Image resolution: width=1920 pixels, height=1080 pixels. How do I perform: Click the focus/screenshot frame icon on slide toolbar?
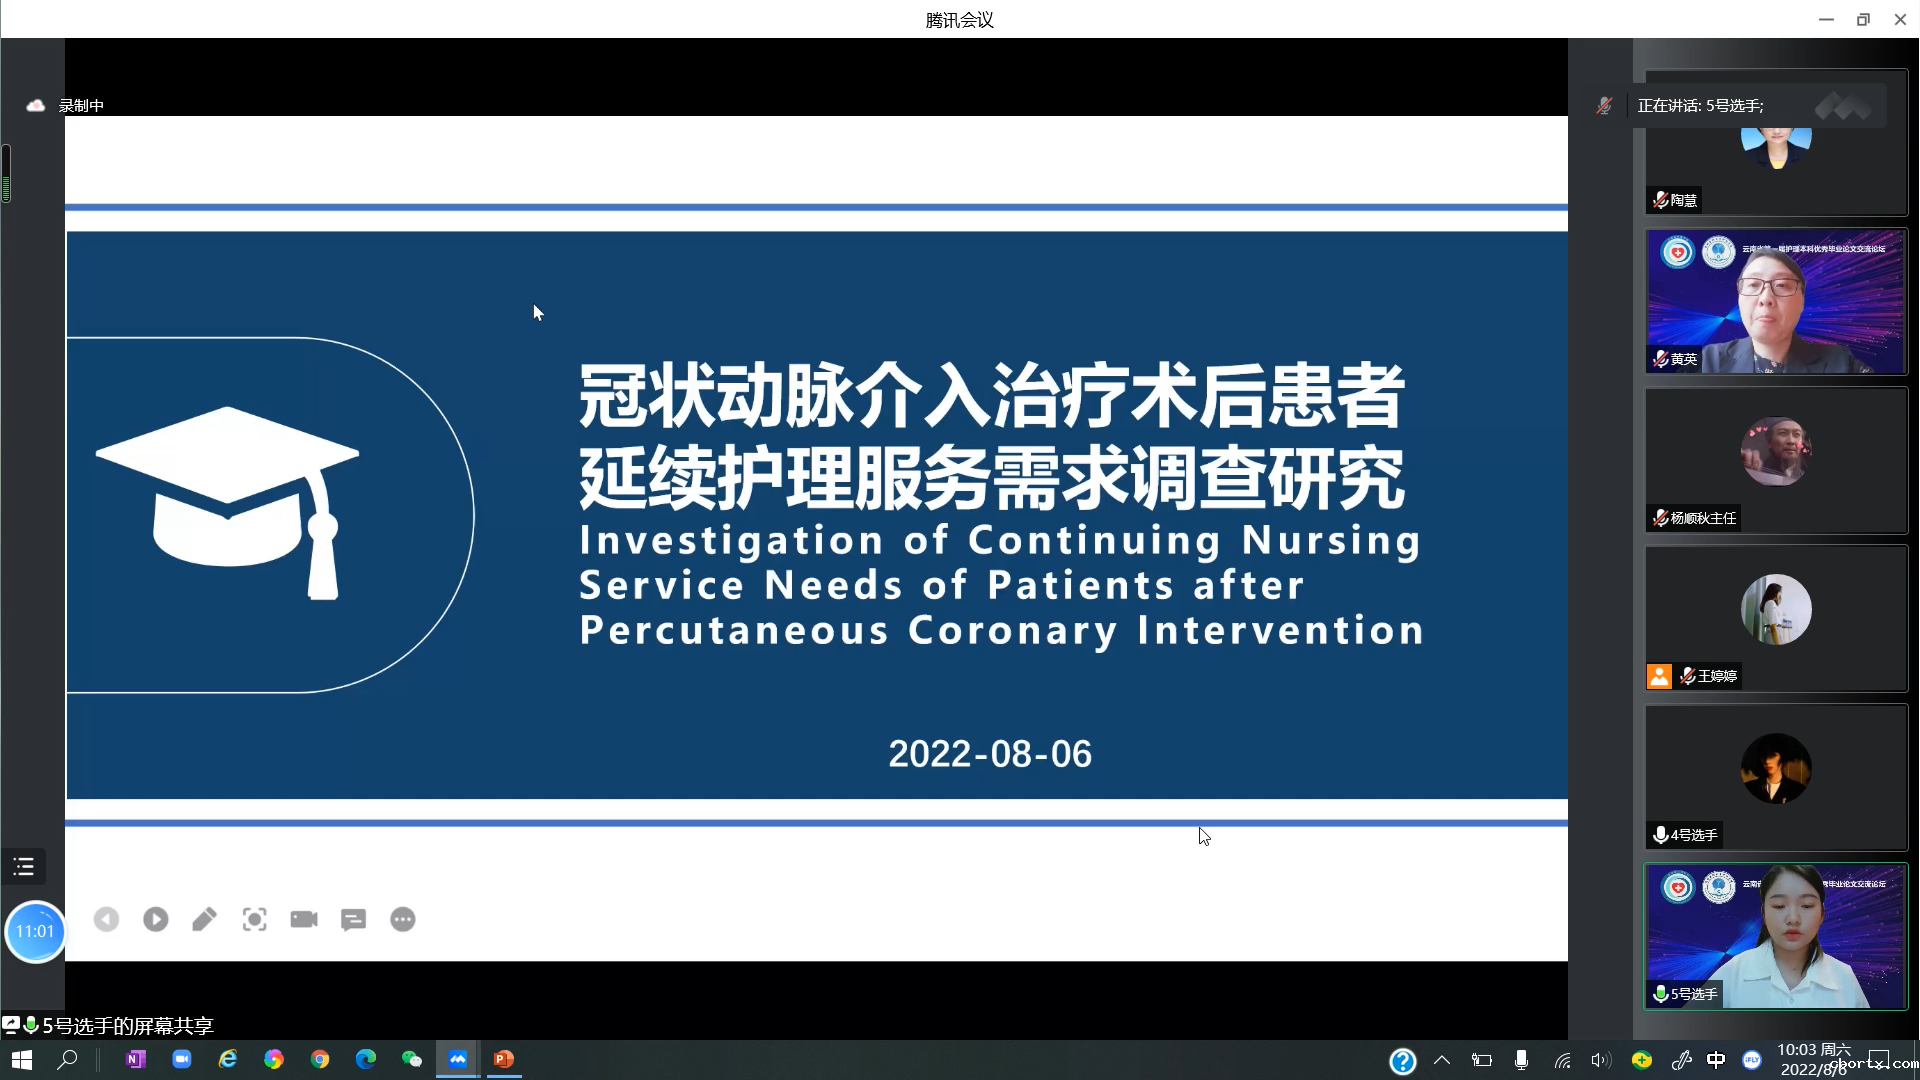point(254,919)
